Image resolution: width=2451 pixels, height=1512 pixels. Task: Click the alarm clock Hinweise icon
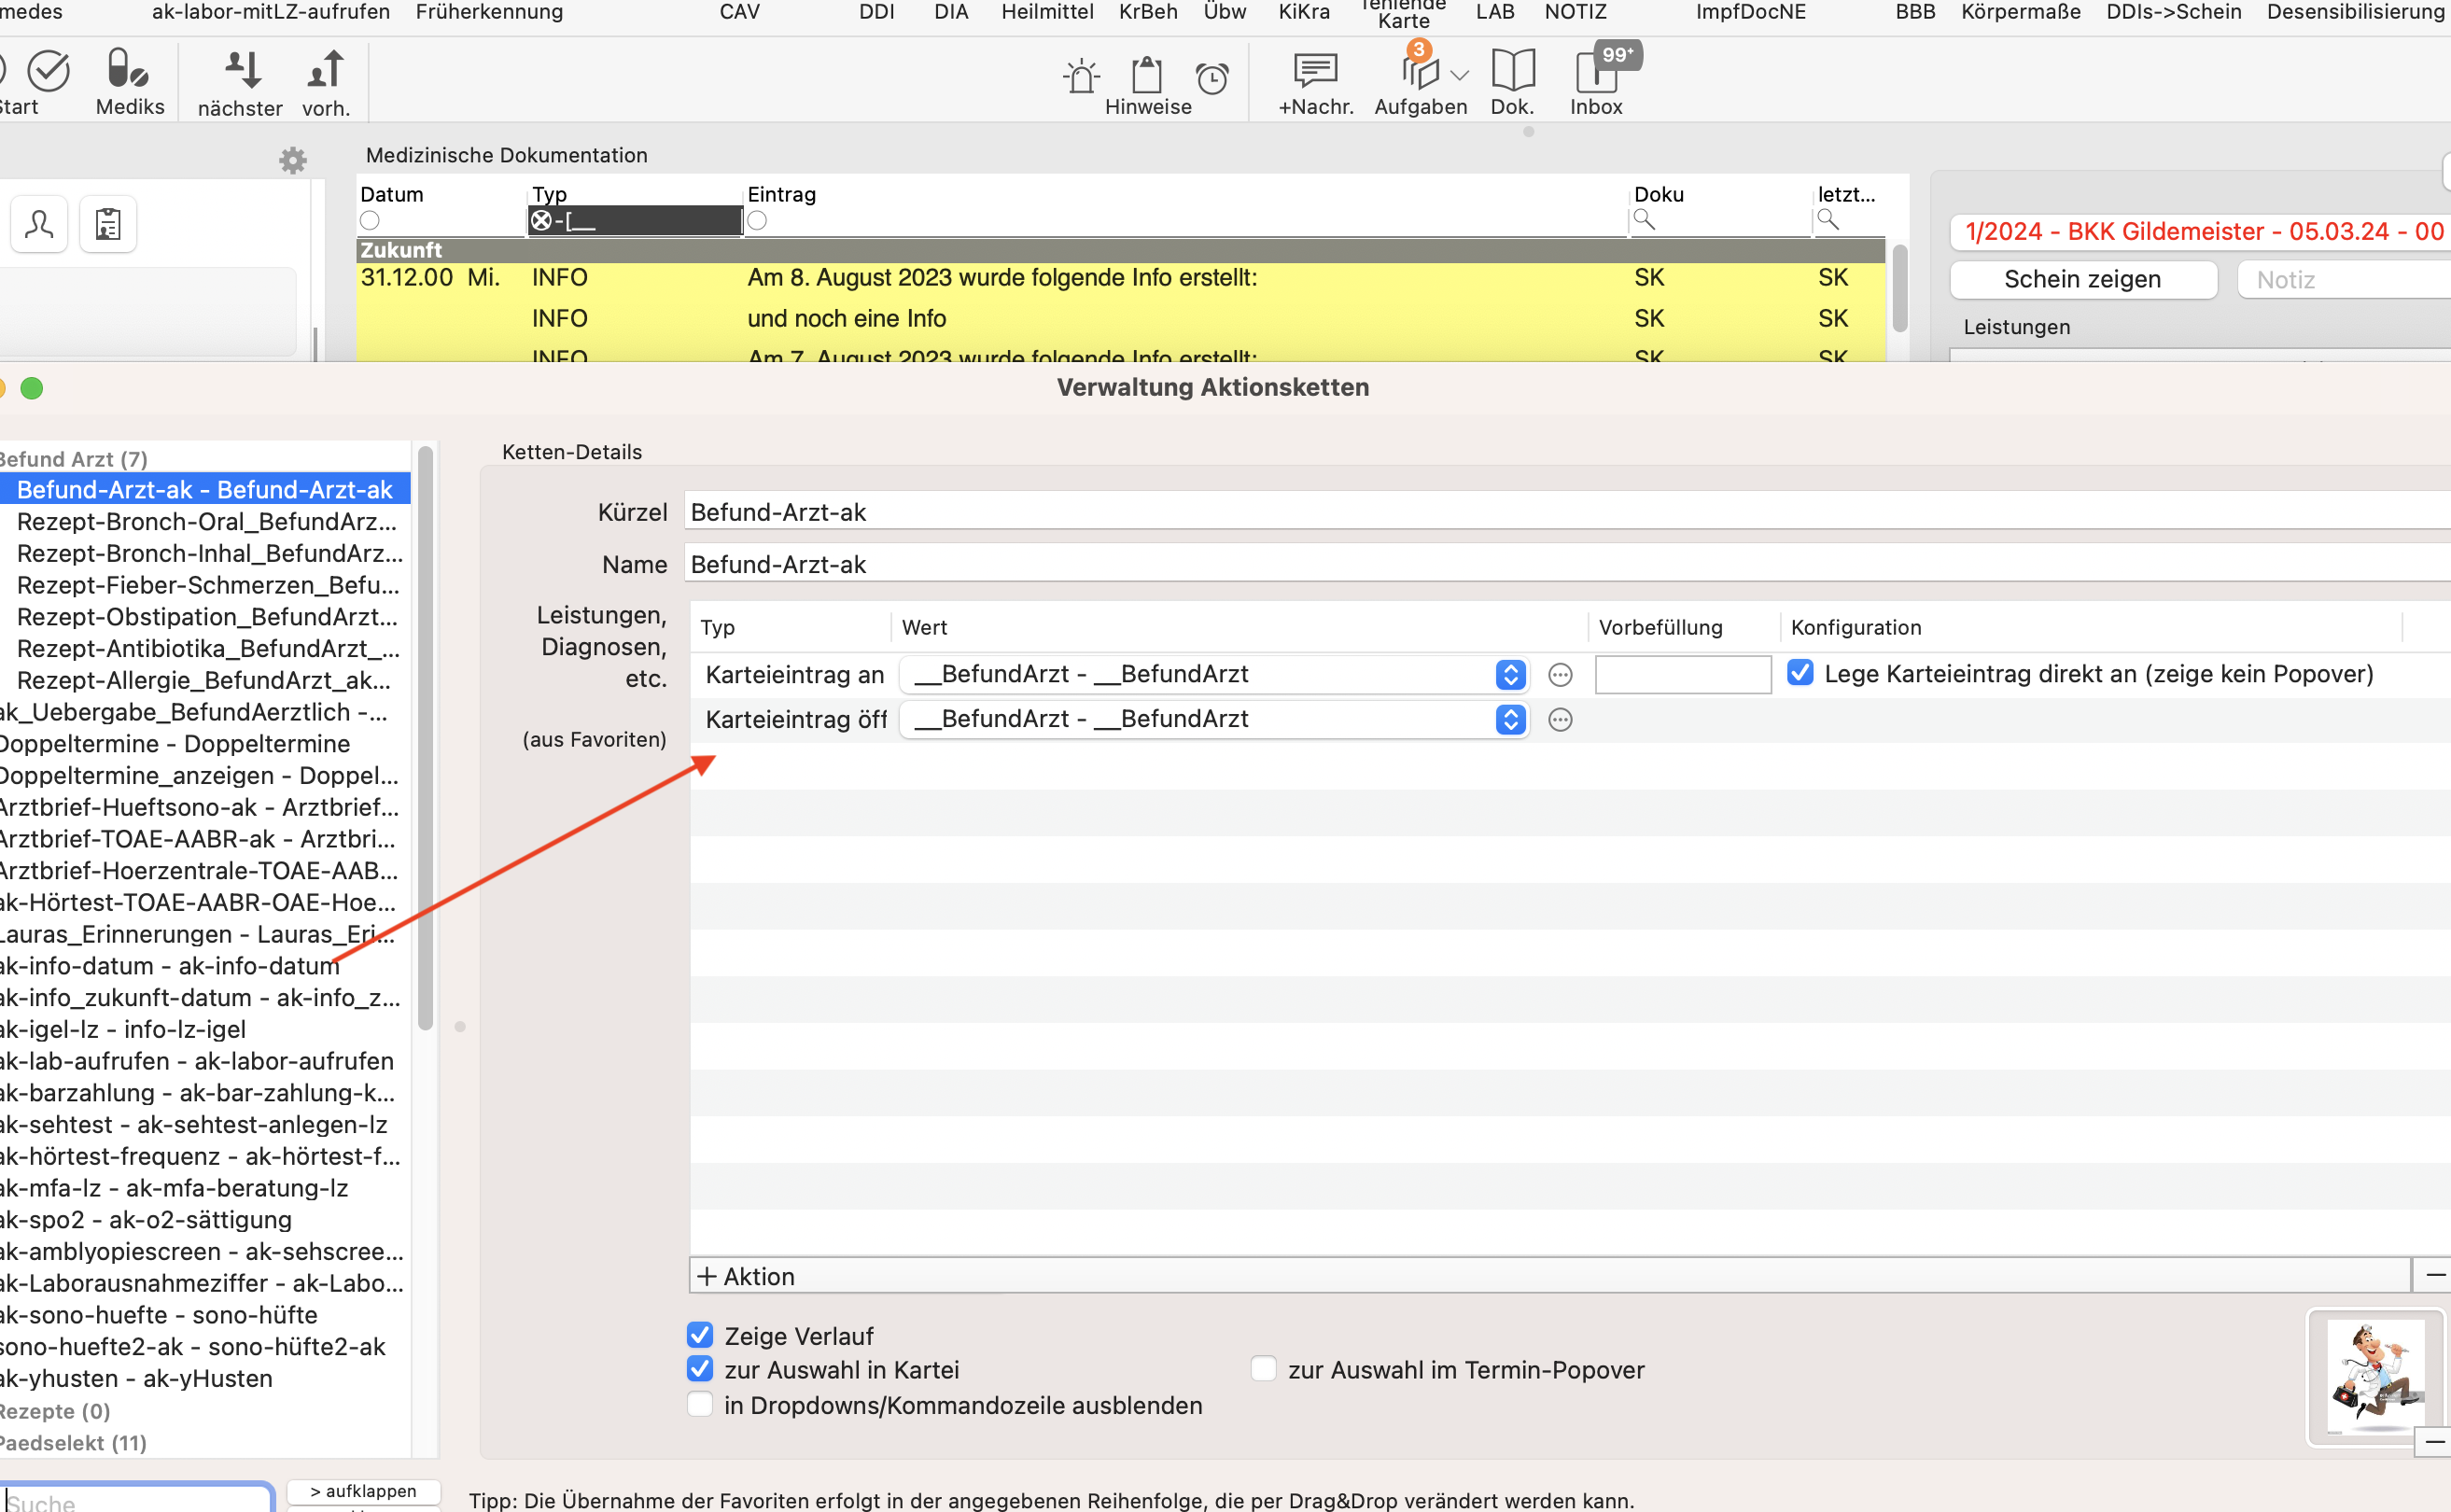(x=1212, y=77)
